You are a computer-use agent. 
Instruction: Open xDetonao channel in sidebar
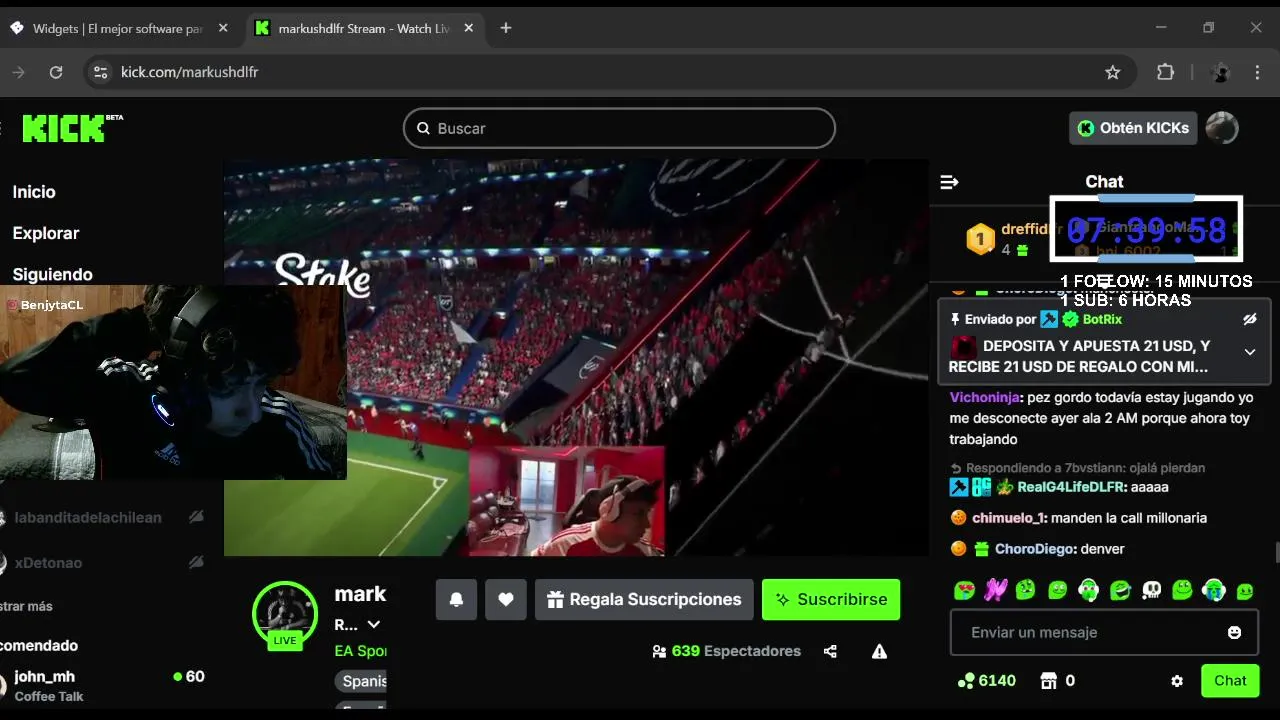click(x=48, y=563)
